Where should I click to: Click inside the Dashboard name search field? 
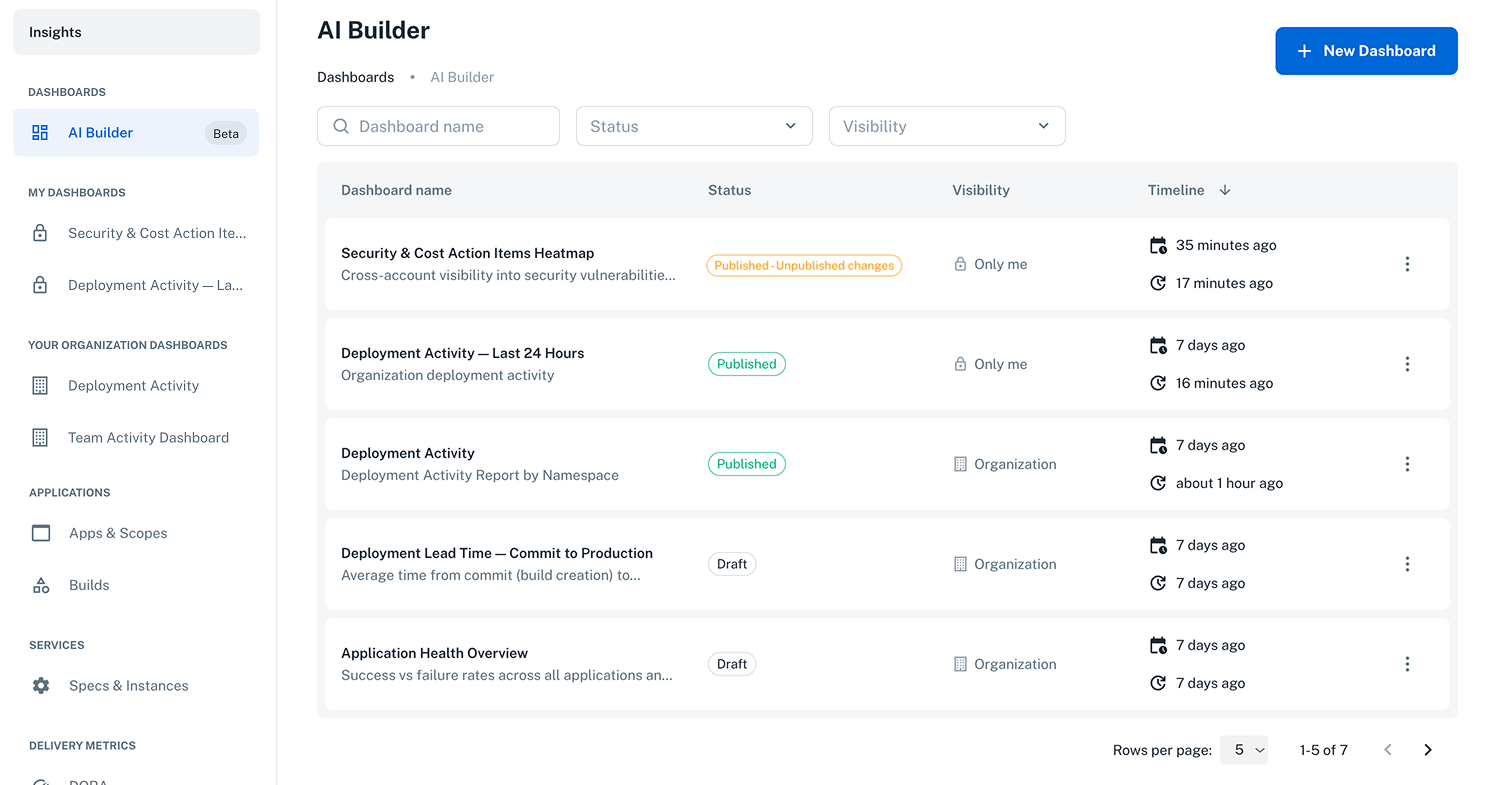[x=440, y=125]
